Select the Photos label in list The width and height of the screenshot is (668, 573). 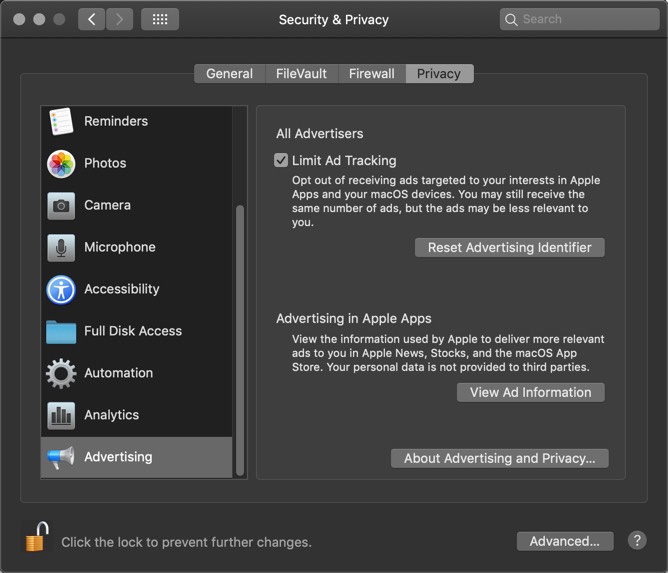point(105,164)
